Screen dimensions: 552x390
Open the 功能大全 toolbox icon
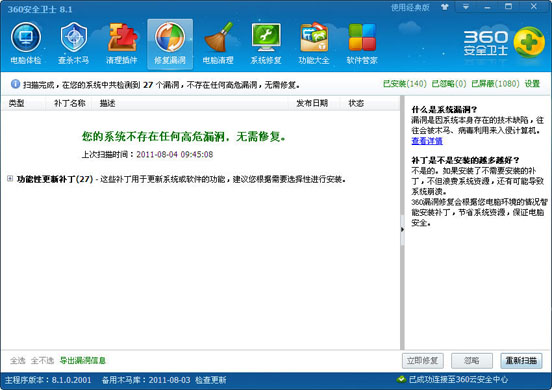314,43
